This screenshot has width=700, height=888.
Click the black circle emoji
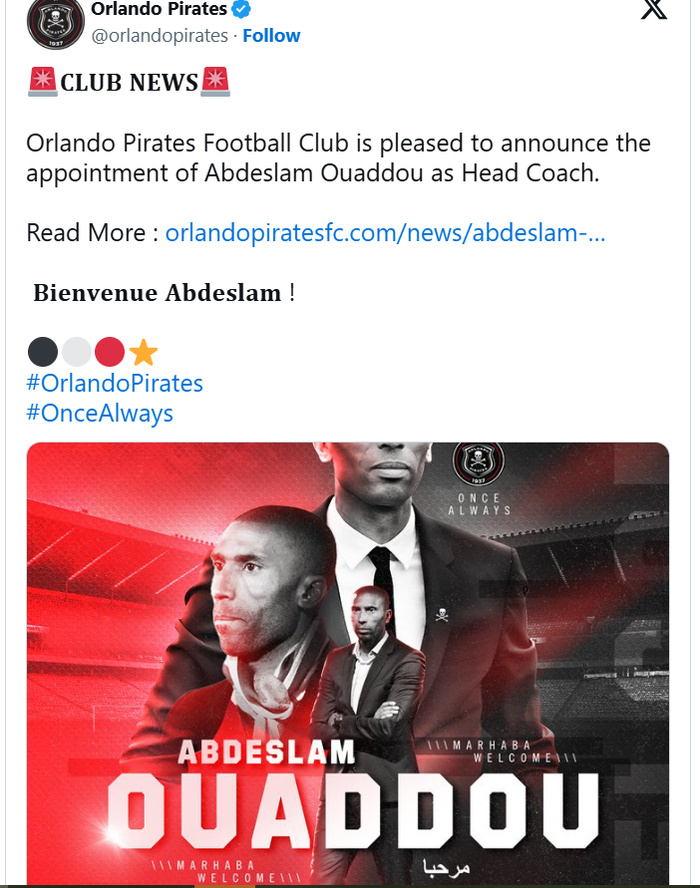42,352
